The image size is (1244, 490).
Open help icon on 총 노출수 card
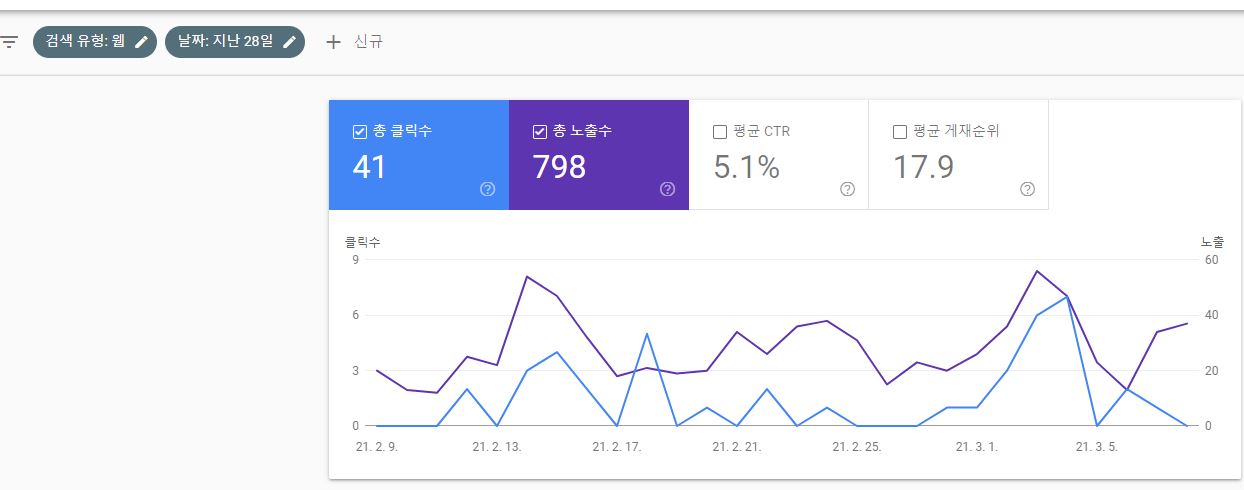[668, 189]
